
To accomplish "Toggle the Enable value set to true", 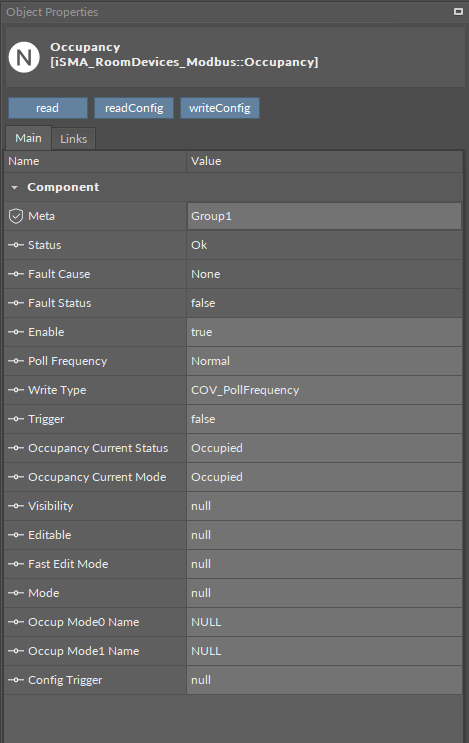I will coord(325,332).
